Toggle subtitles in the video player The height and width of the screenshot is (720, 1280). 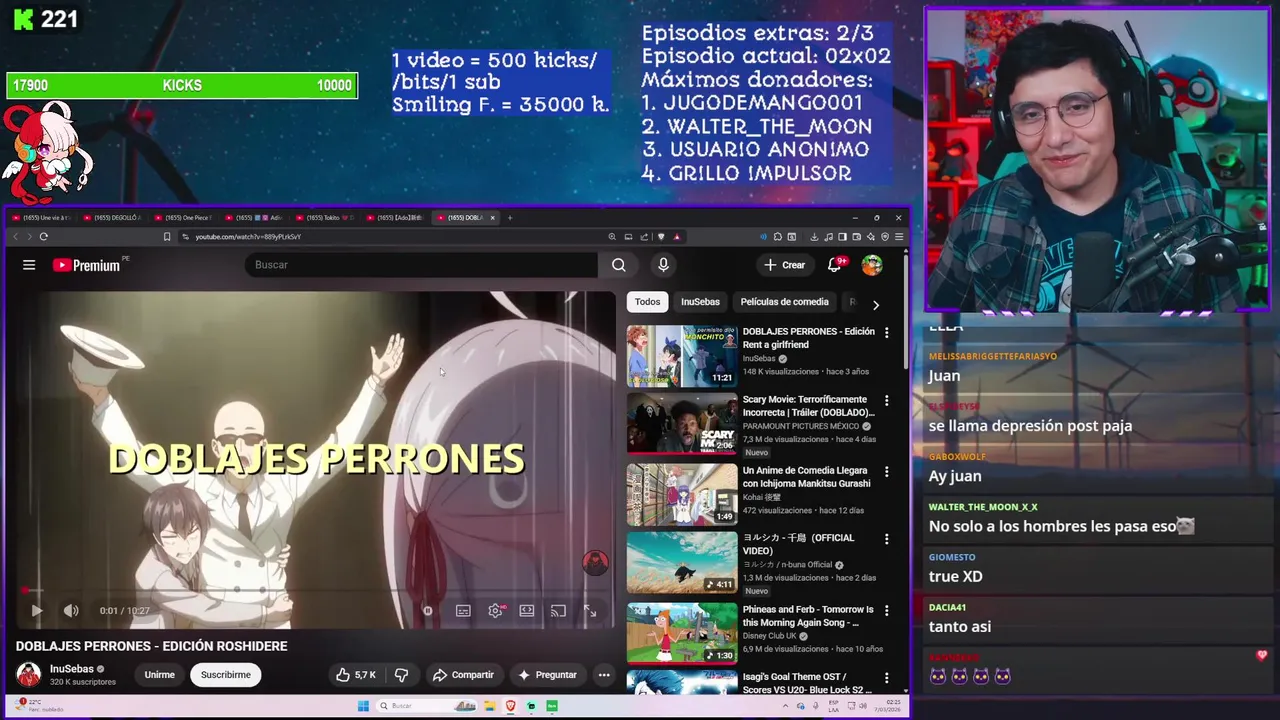click(463, 611)
